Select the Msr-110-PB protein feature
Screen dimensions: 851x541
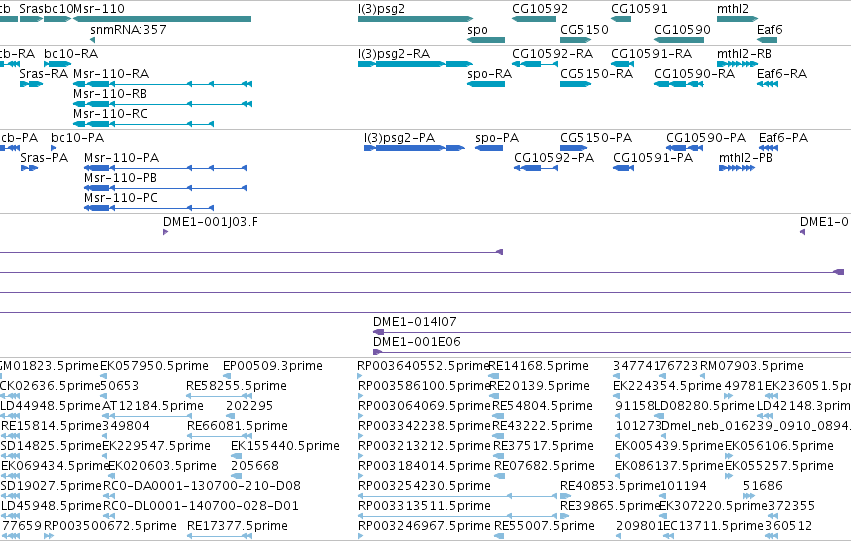[166, 188]
